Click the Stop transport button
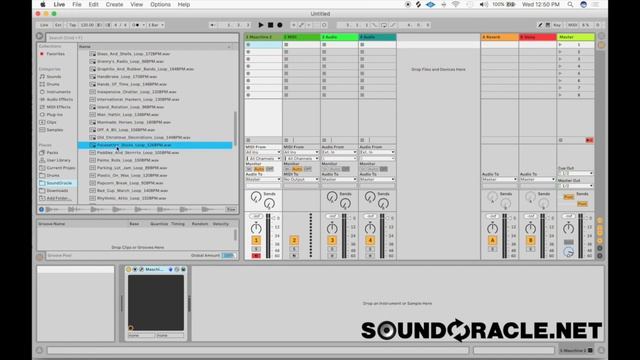This screenshot has width=640, height=360. [x=270, y=25]
